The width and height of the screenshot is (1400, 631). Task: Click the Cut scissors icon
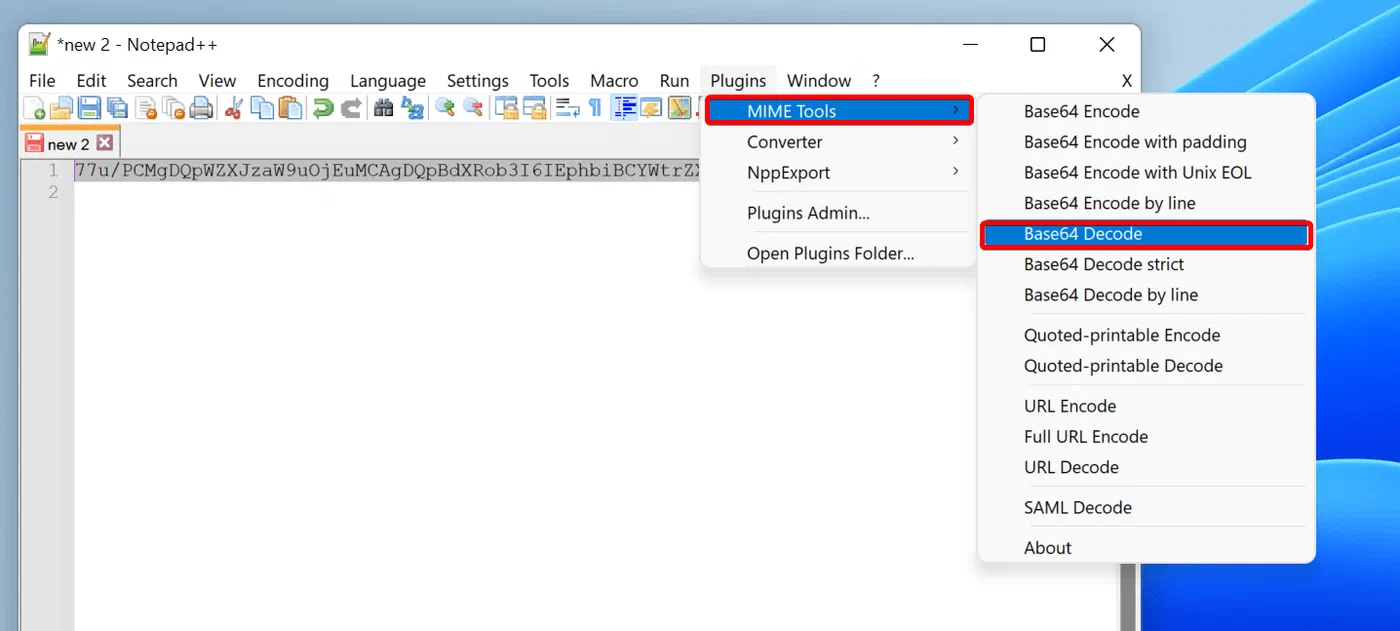(x=233, y=108)
